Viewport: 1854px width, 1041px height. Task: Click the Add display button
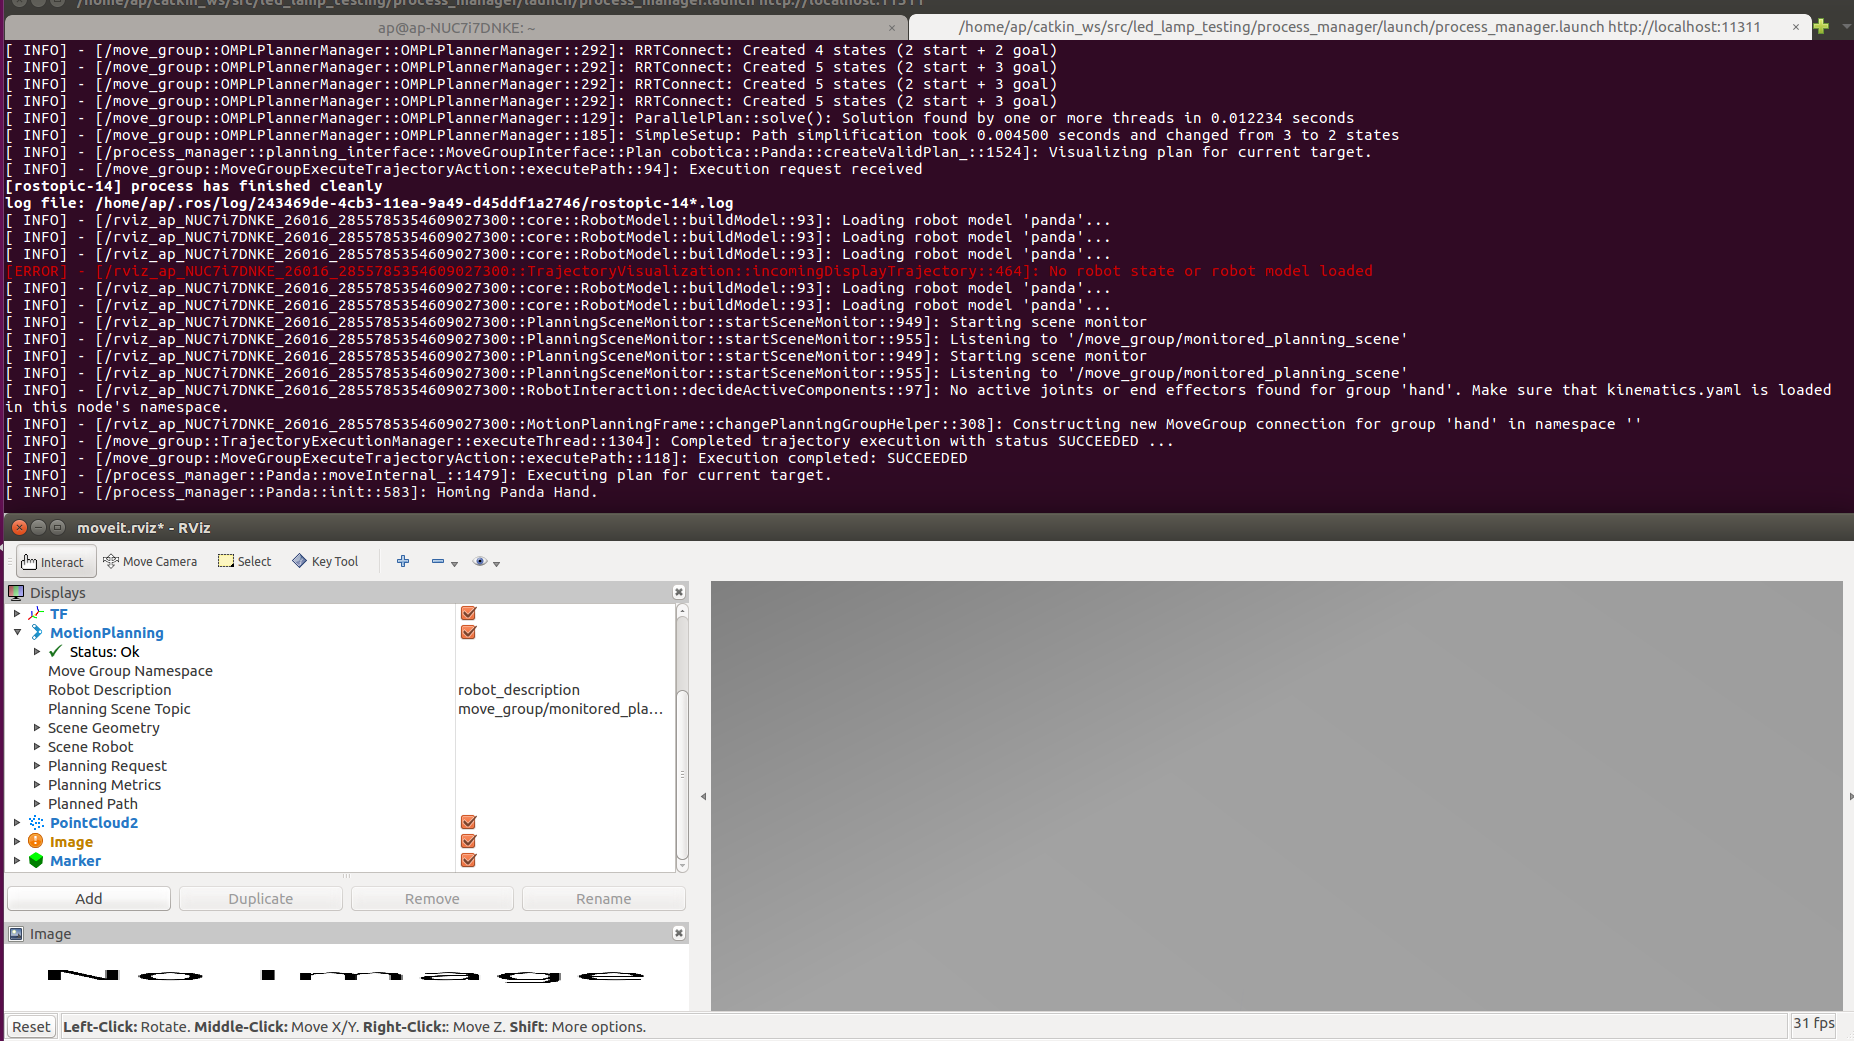pyautogui.click(x=89, y=899)
